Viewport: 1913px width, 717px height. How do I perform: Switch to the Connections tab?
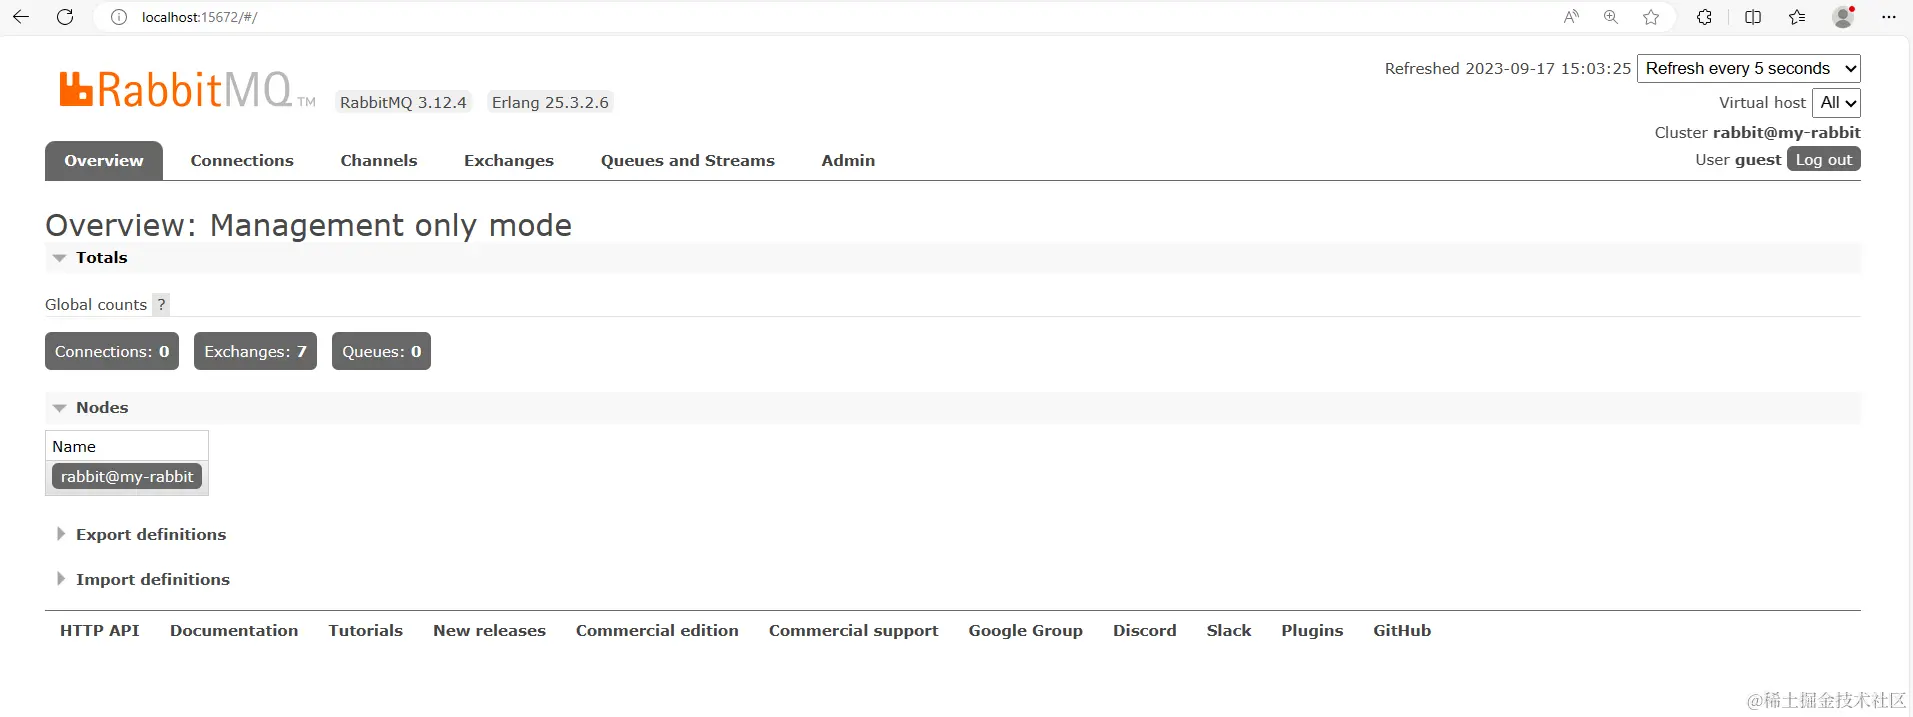tap(242, 161)
